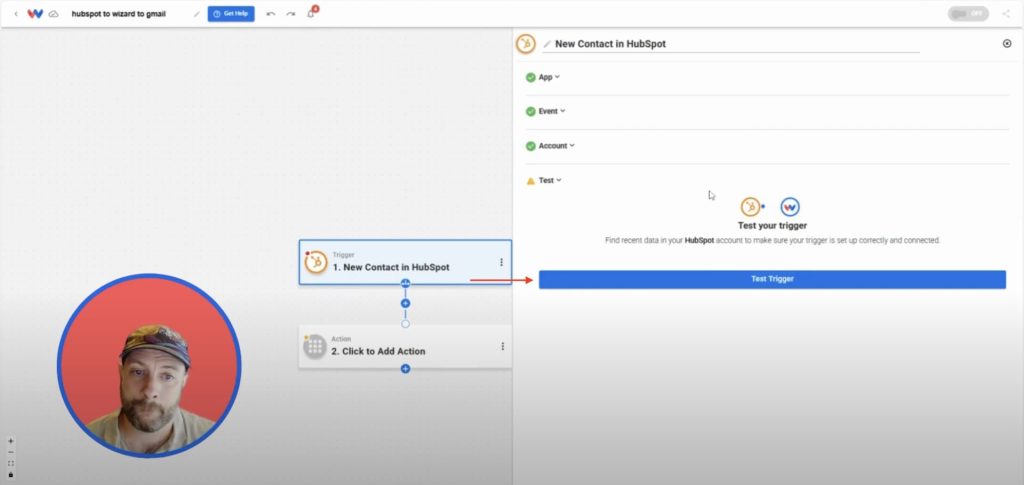This screenshot has height=485, width=1024.
Task: Click the HubSpot icon in panel header
Action: click(526, 44)
